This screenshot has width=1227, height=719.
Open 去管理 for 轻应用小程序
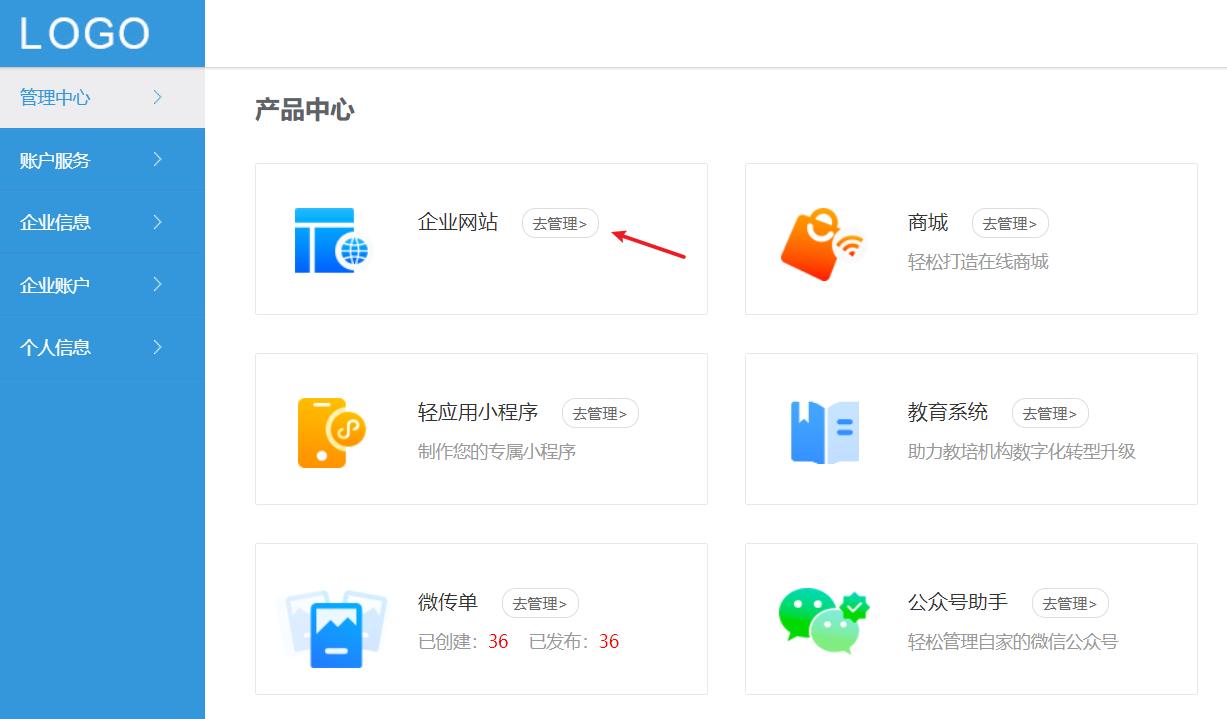600,413
